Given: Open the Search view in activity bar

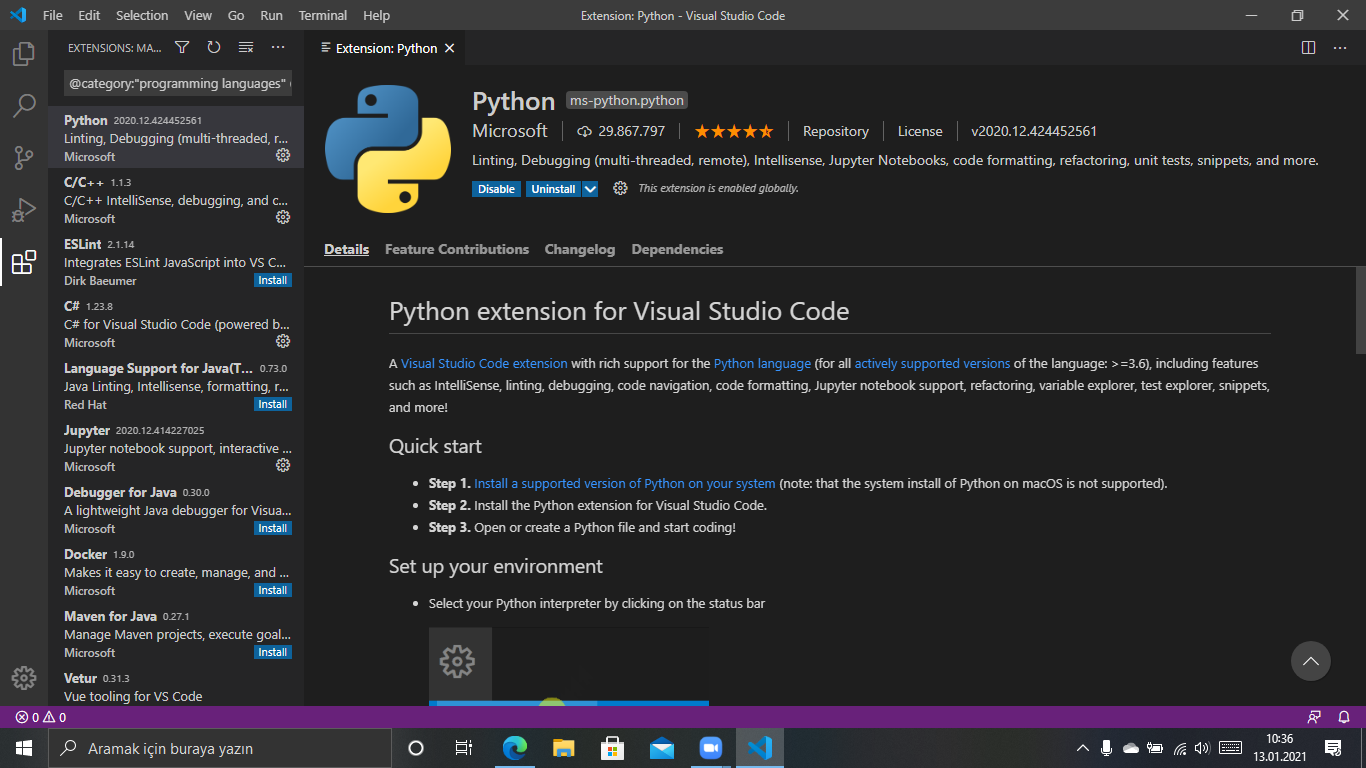Looking at the screenshot, I should click(24, 106).
